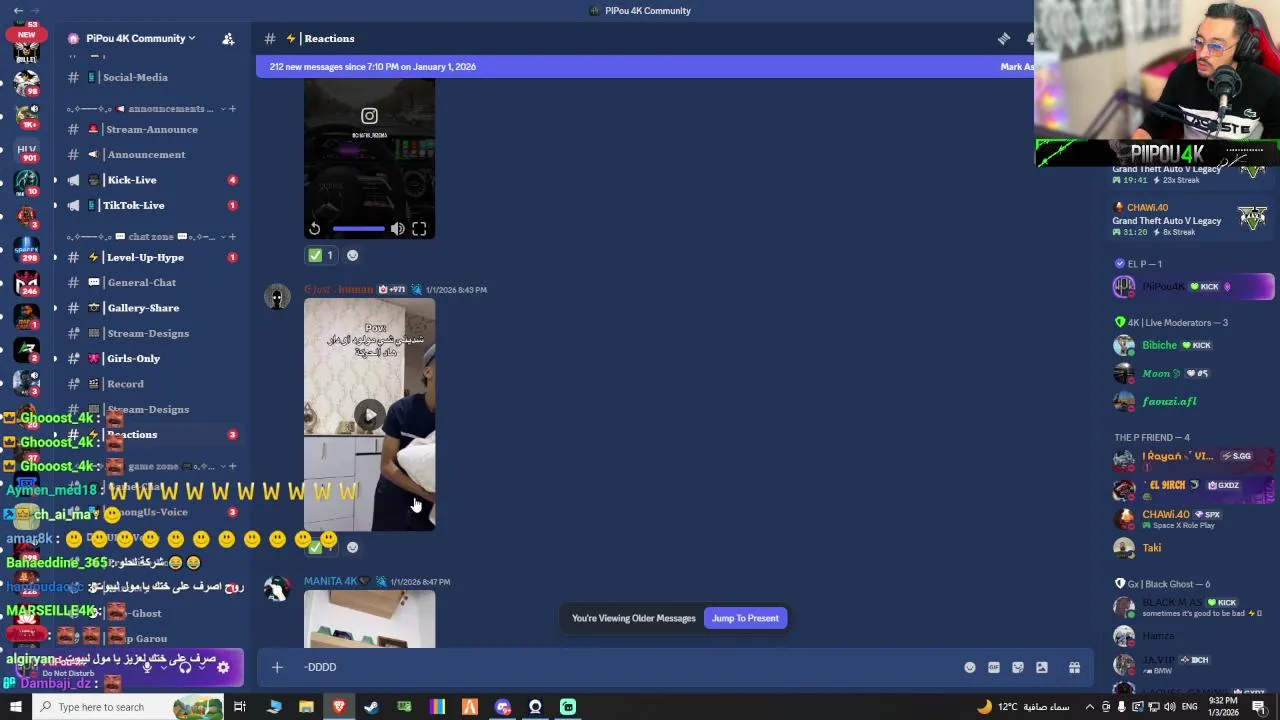Open server with 98 badge in server list

(x=27, y=83)
